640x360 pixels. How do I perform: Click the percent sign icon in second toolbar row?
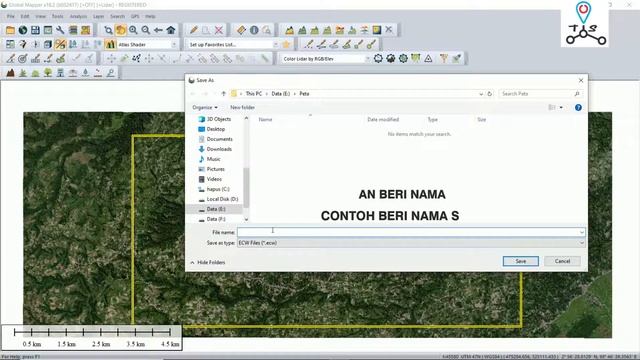point(60,44)
